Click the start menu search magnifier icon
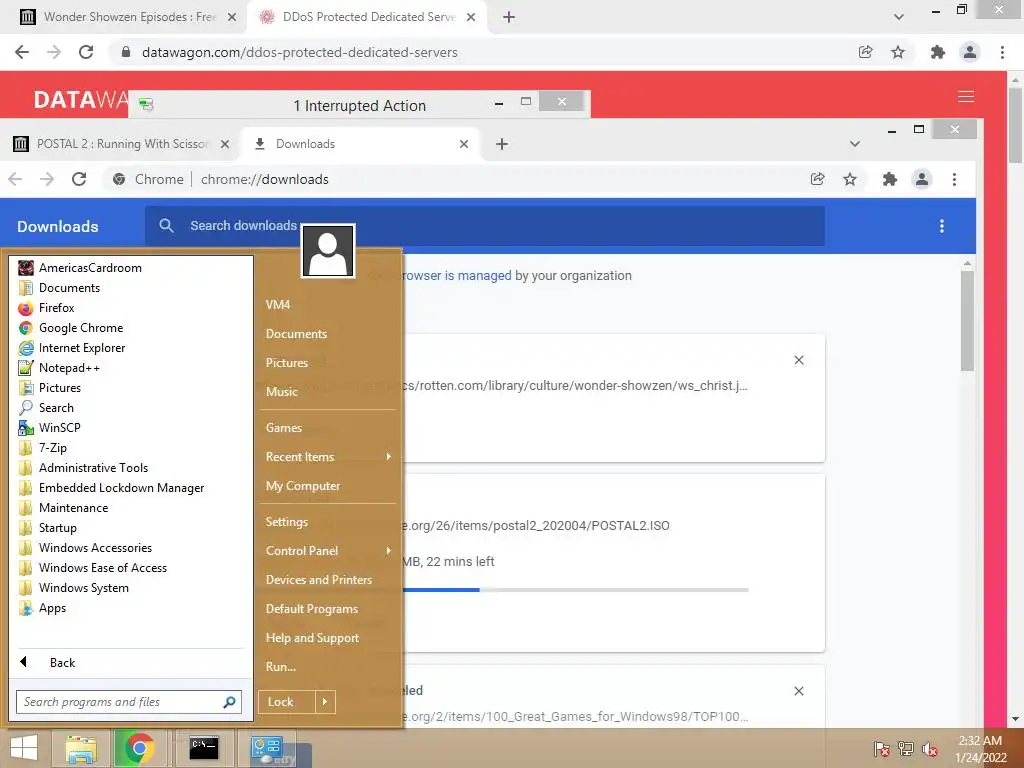This screenshot has height=768, width=1024. pyautogui.click(x=229, y=702)
